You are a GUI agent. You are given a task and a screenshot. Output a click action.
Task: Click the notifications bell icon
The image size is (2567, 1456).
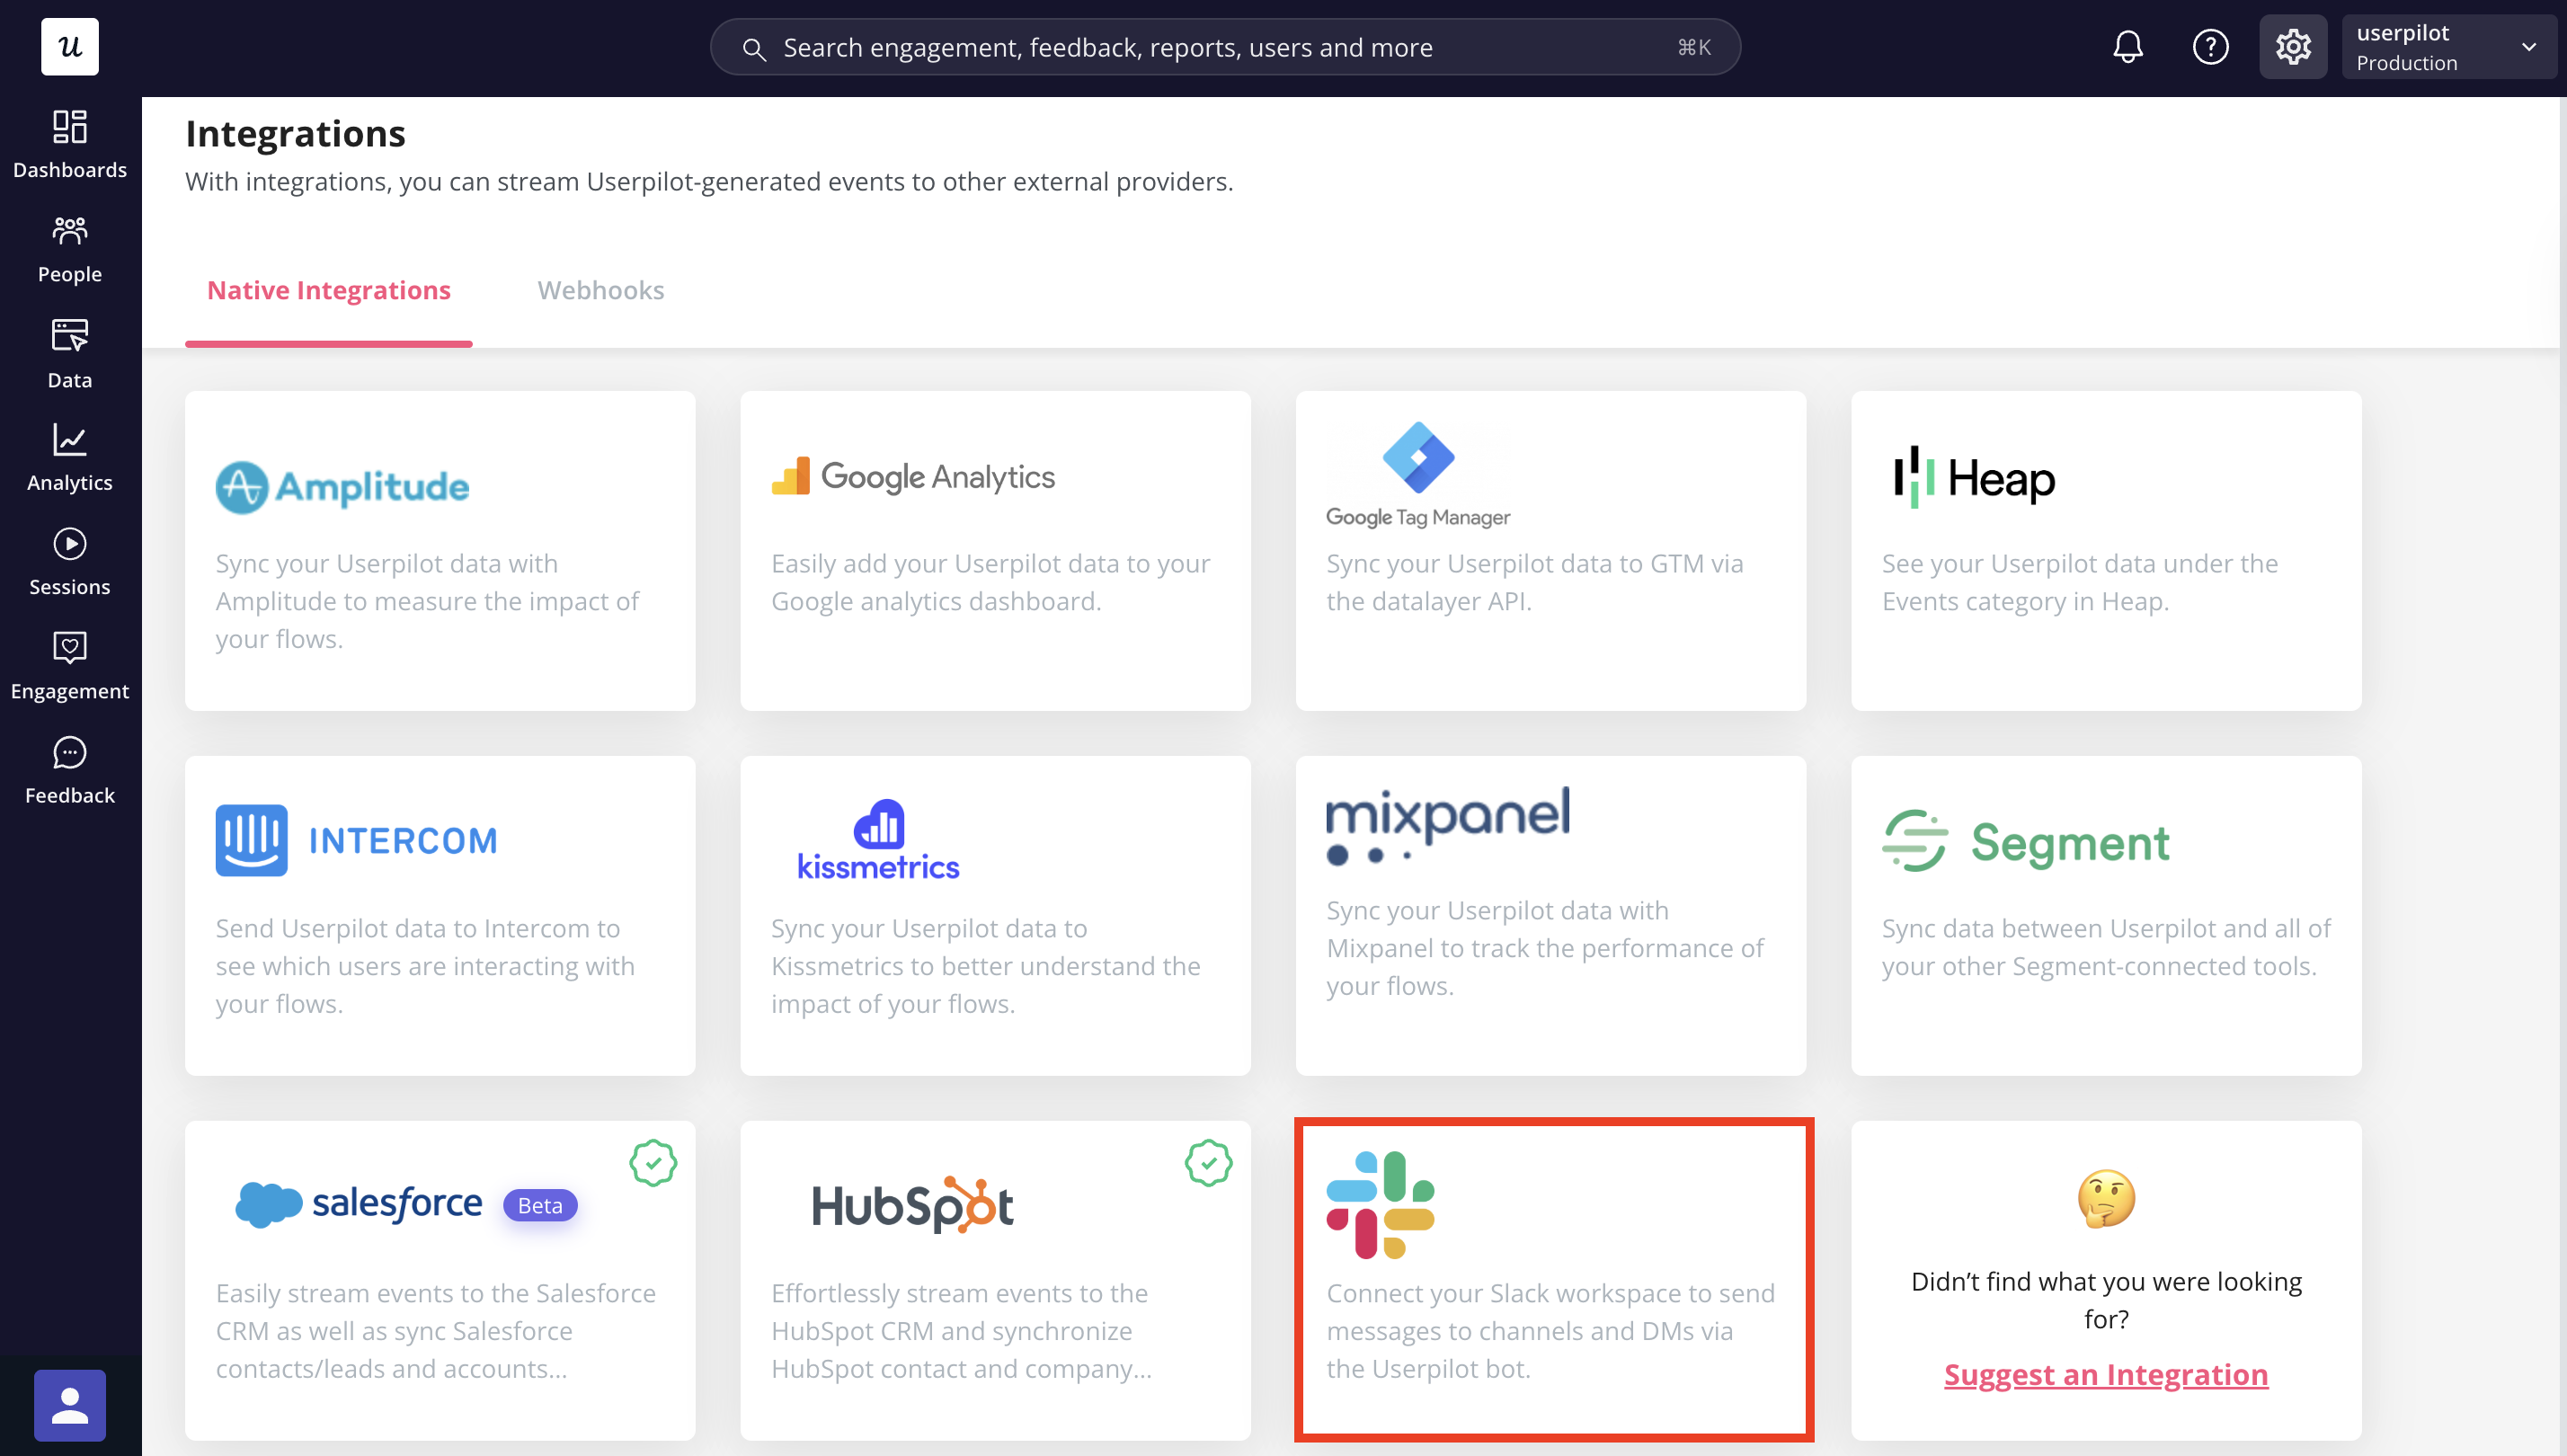(x=2127, y=47)
